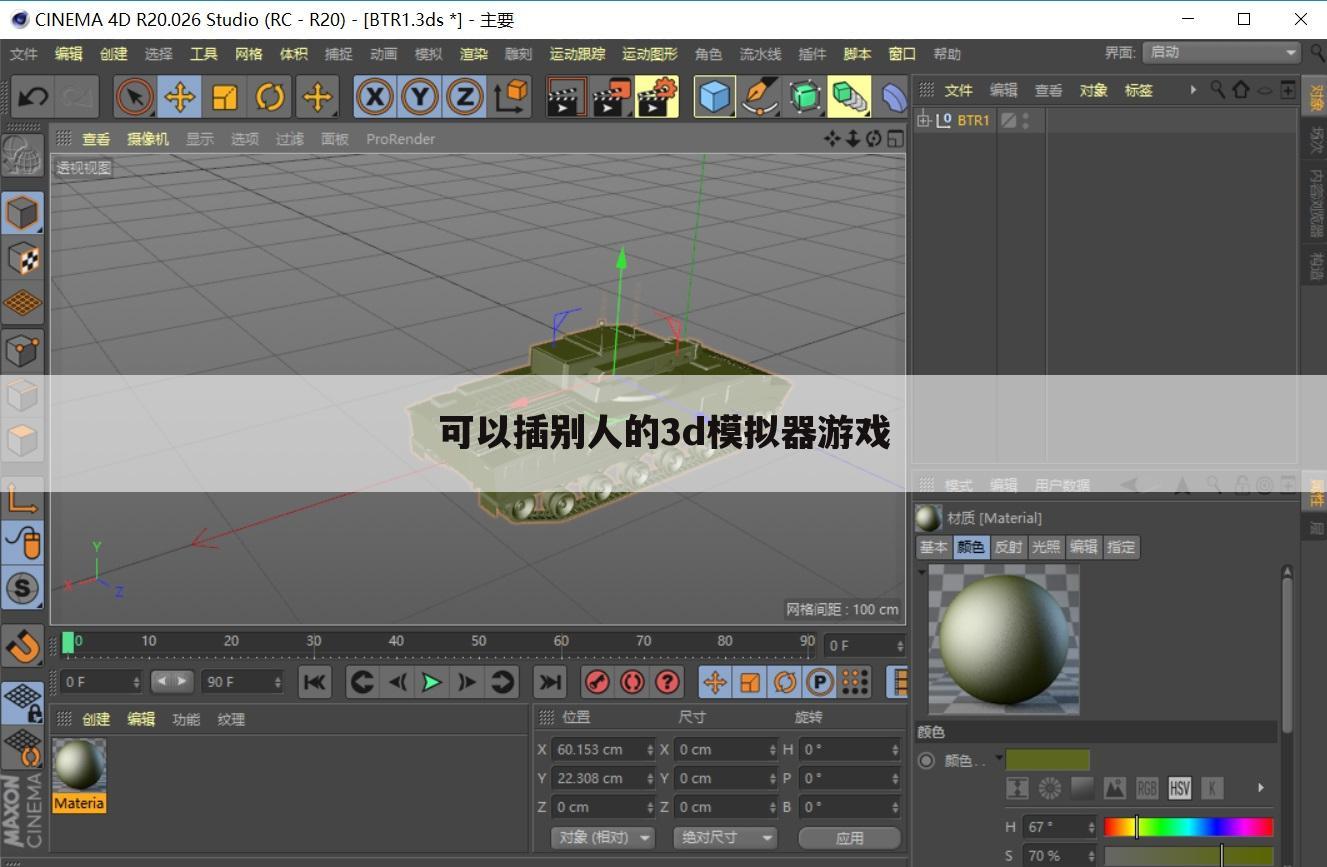Jump to end of timeline
The height and width of the screenshot is (867, 1327).
click(550, 682)
